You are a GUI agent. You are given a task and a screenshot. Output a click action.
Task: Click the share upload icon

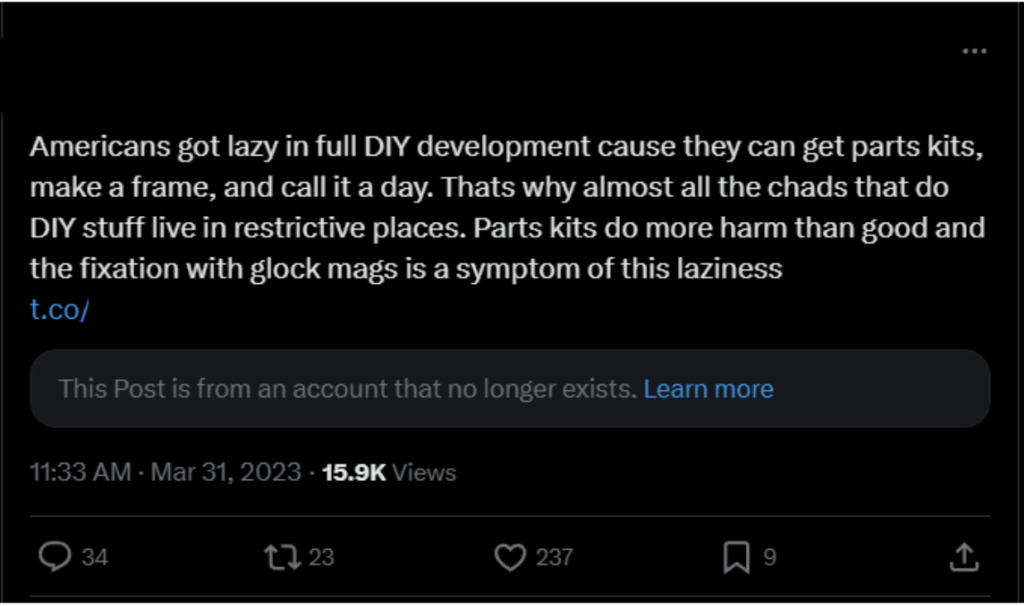click(x=962, y=557)
